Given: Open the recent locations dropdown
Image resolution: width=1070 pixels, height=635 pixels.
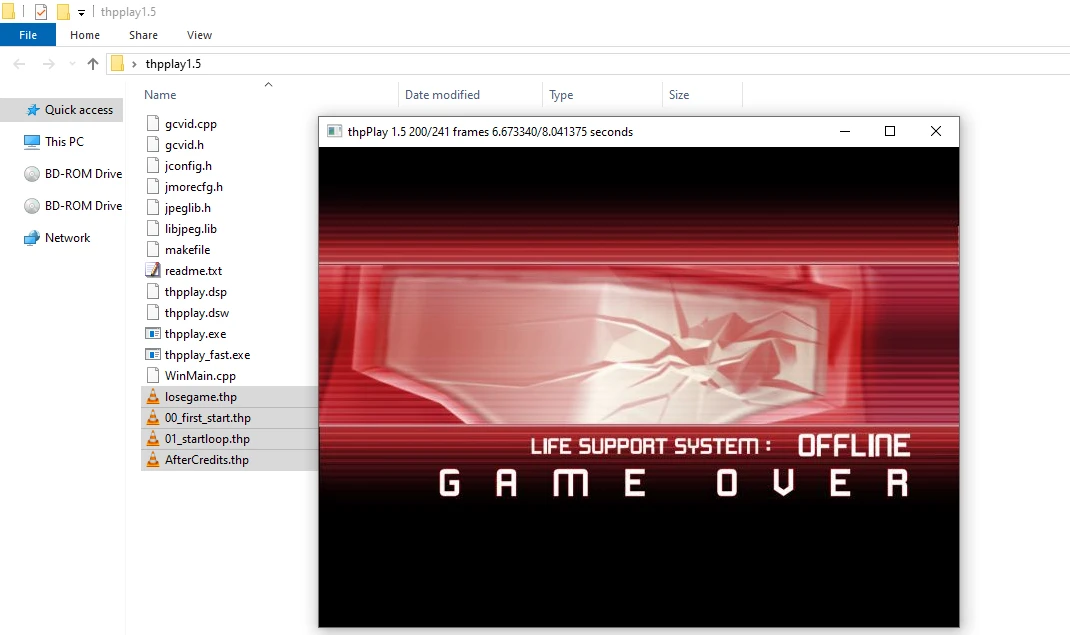Looking at the screenshot, I should (72, 63).
